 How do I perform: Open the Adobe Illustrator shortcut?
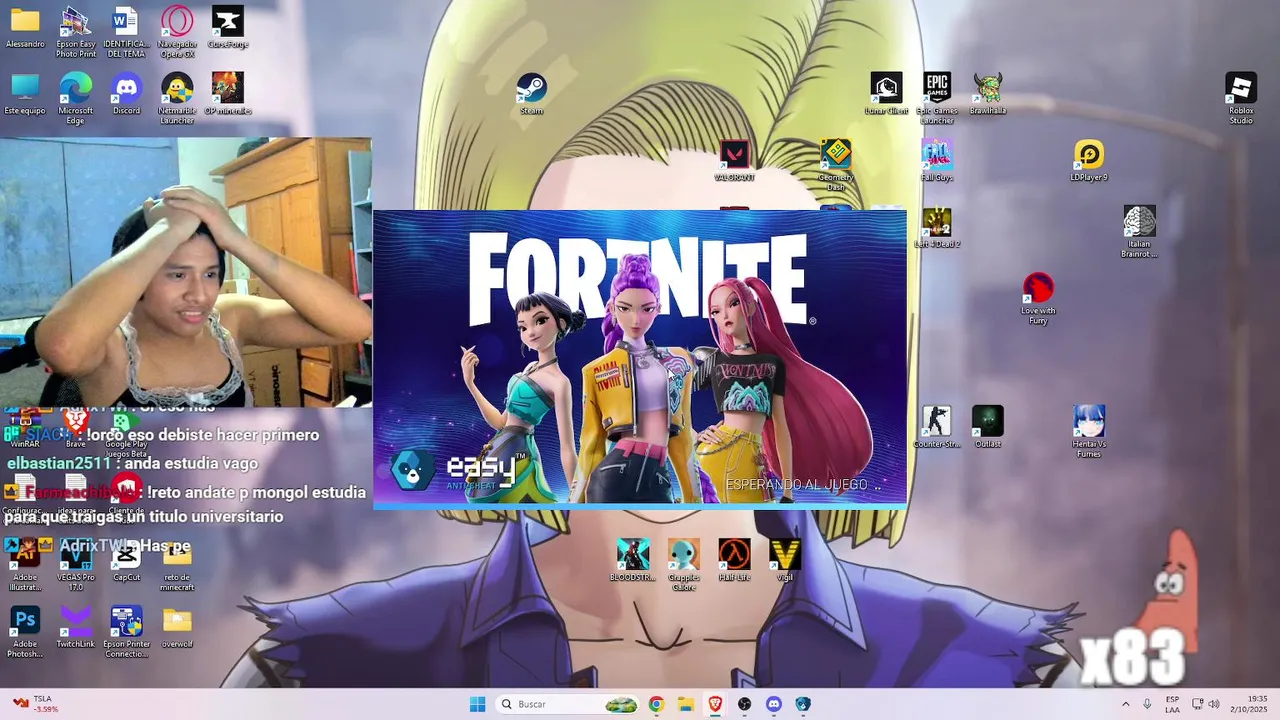(25, 565)
